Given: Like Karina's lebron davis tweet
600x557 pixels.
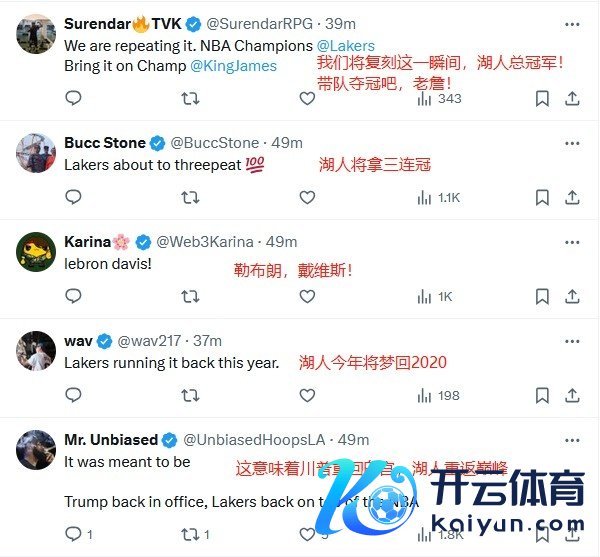Looking at the screenshot, I should 307,296.
